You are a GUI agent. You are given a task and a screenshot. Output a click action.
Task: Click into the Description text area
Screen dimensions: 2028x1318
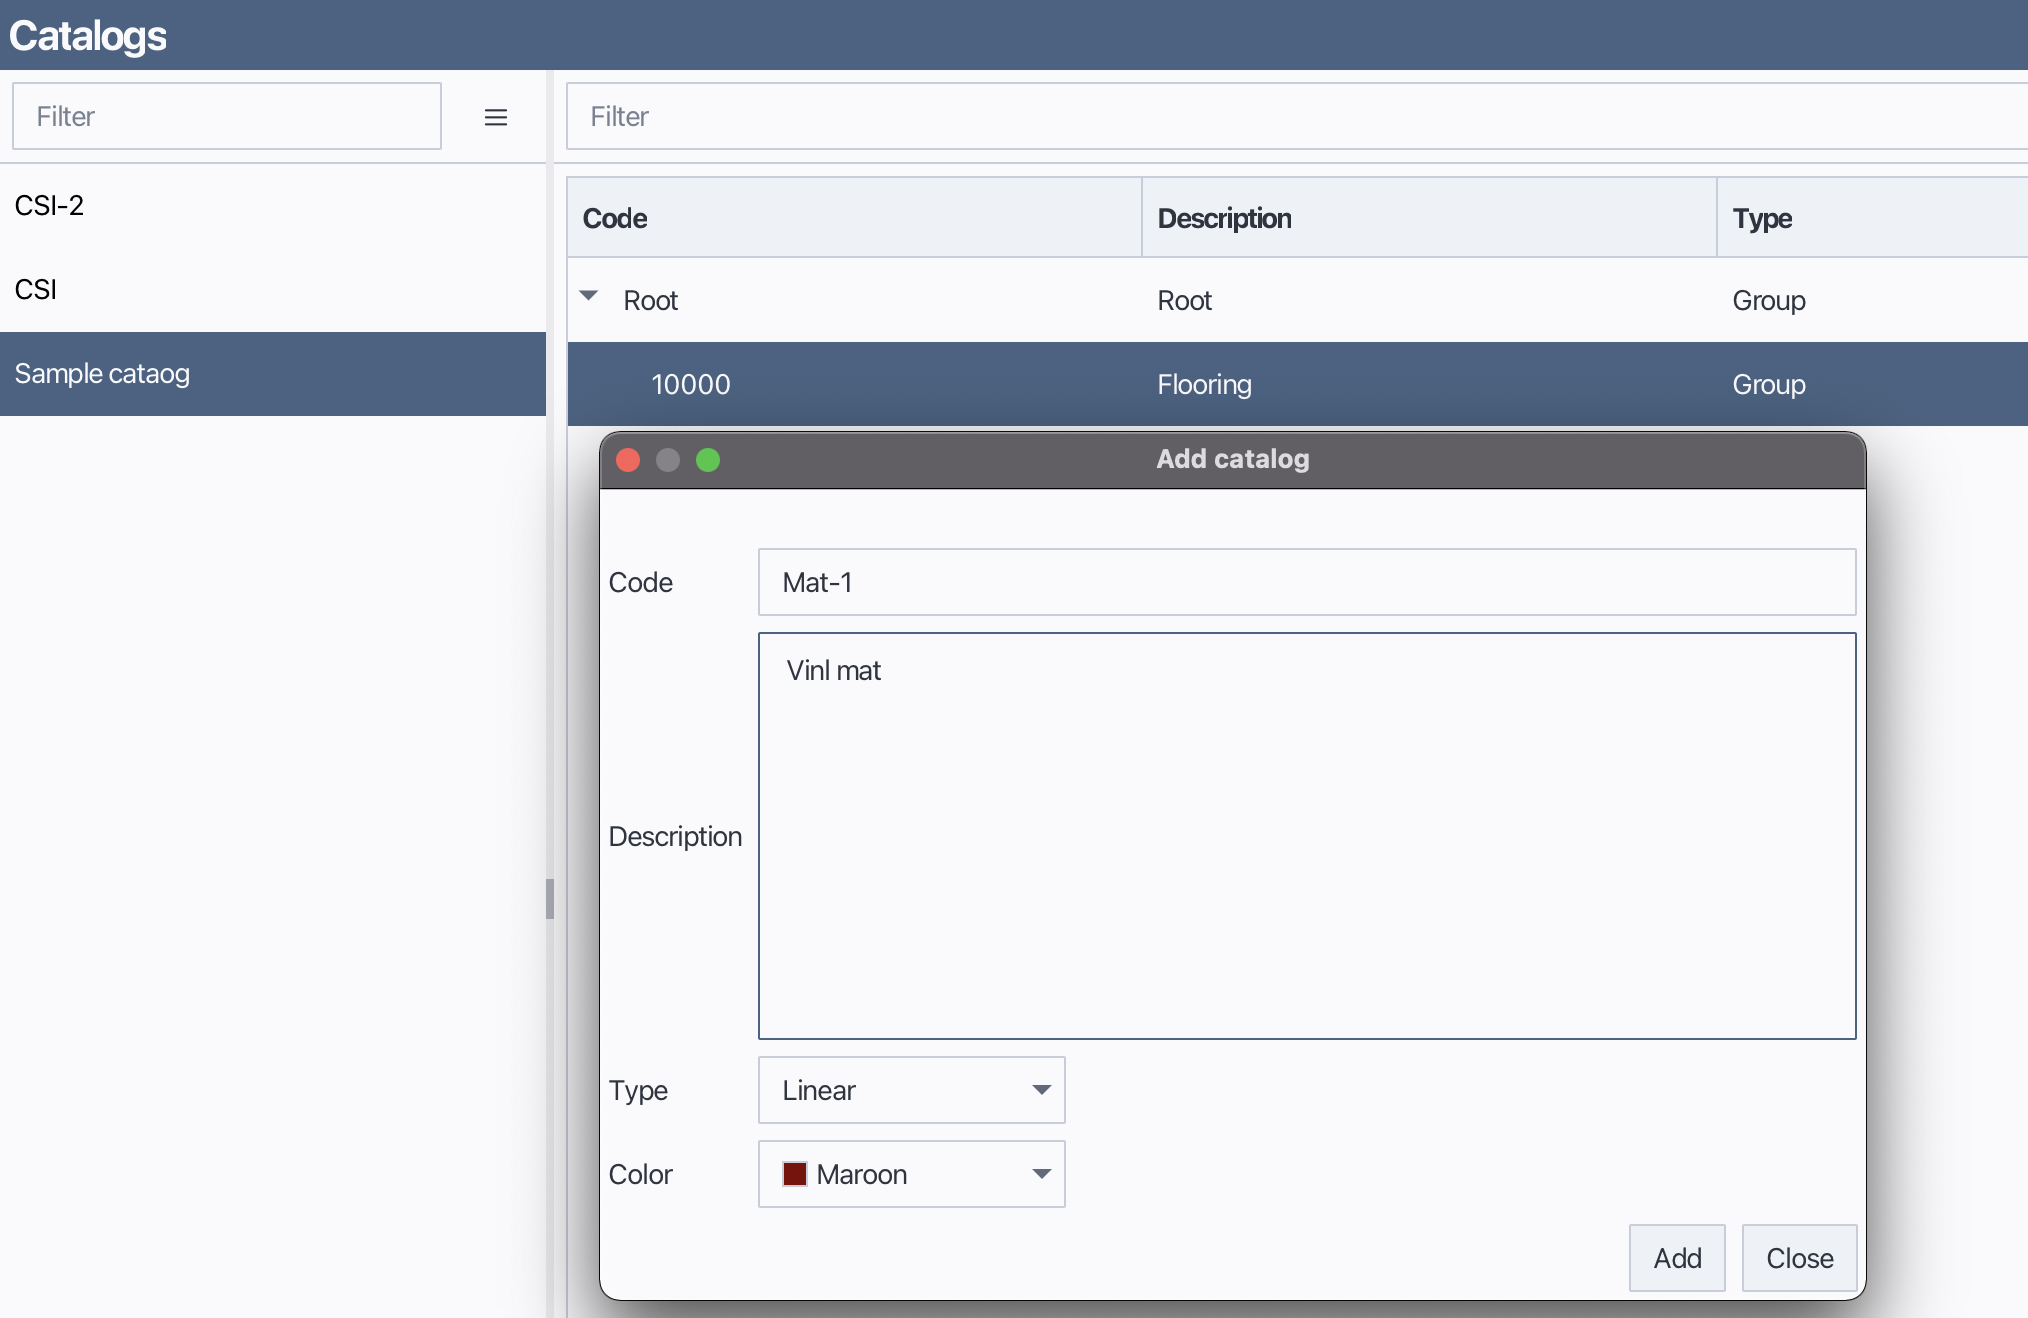[1306, 836]
